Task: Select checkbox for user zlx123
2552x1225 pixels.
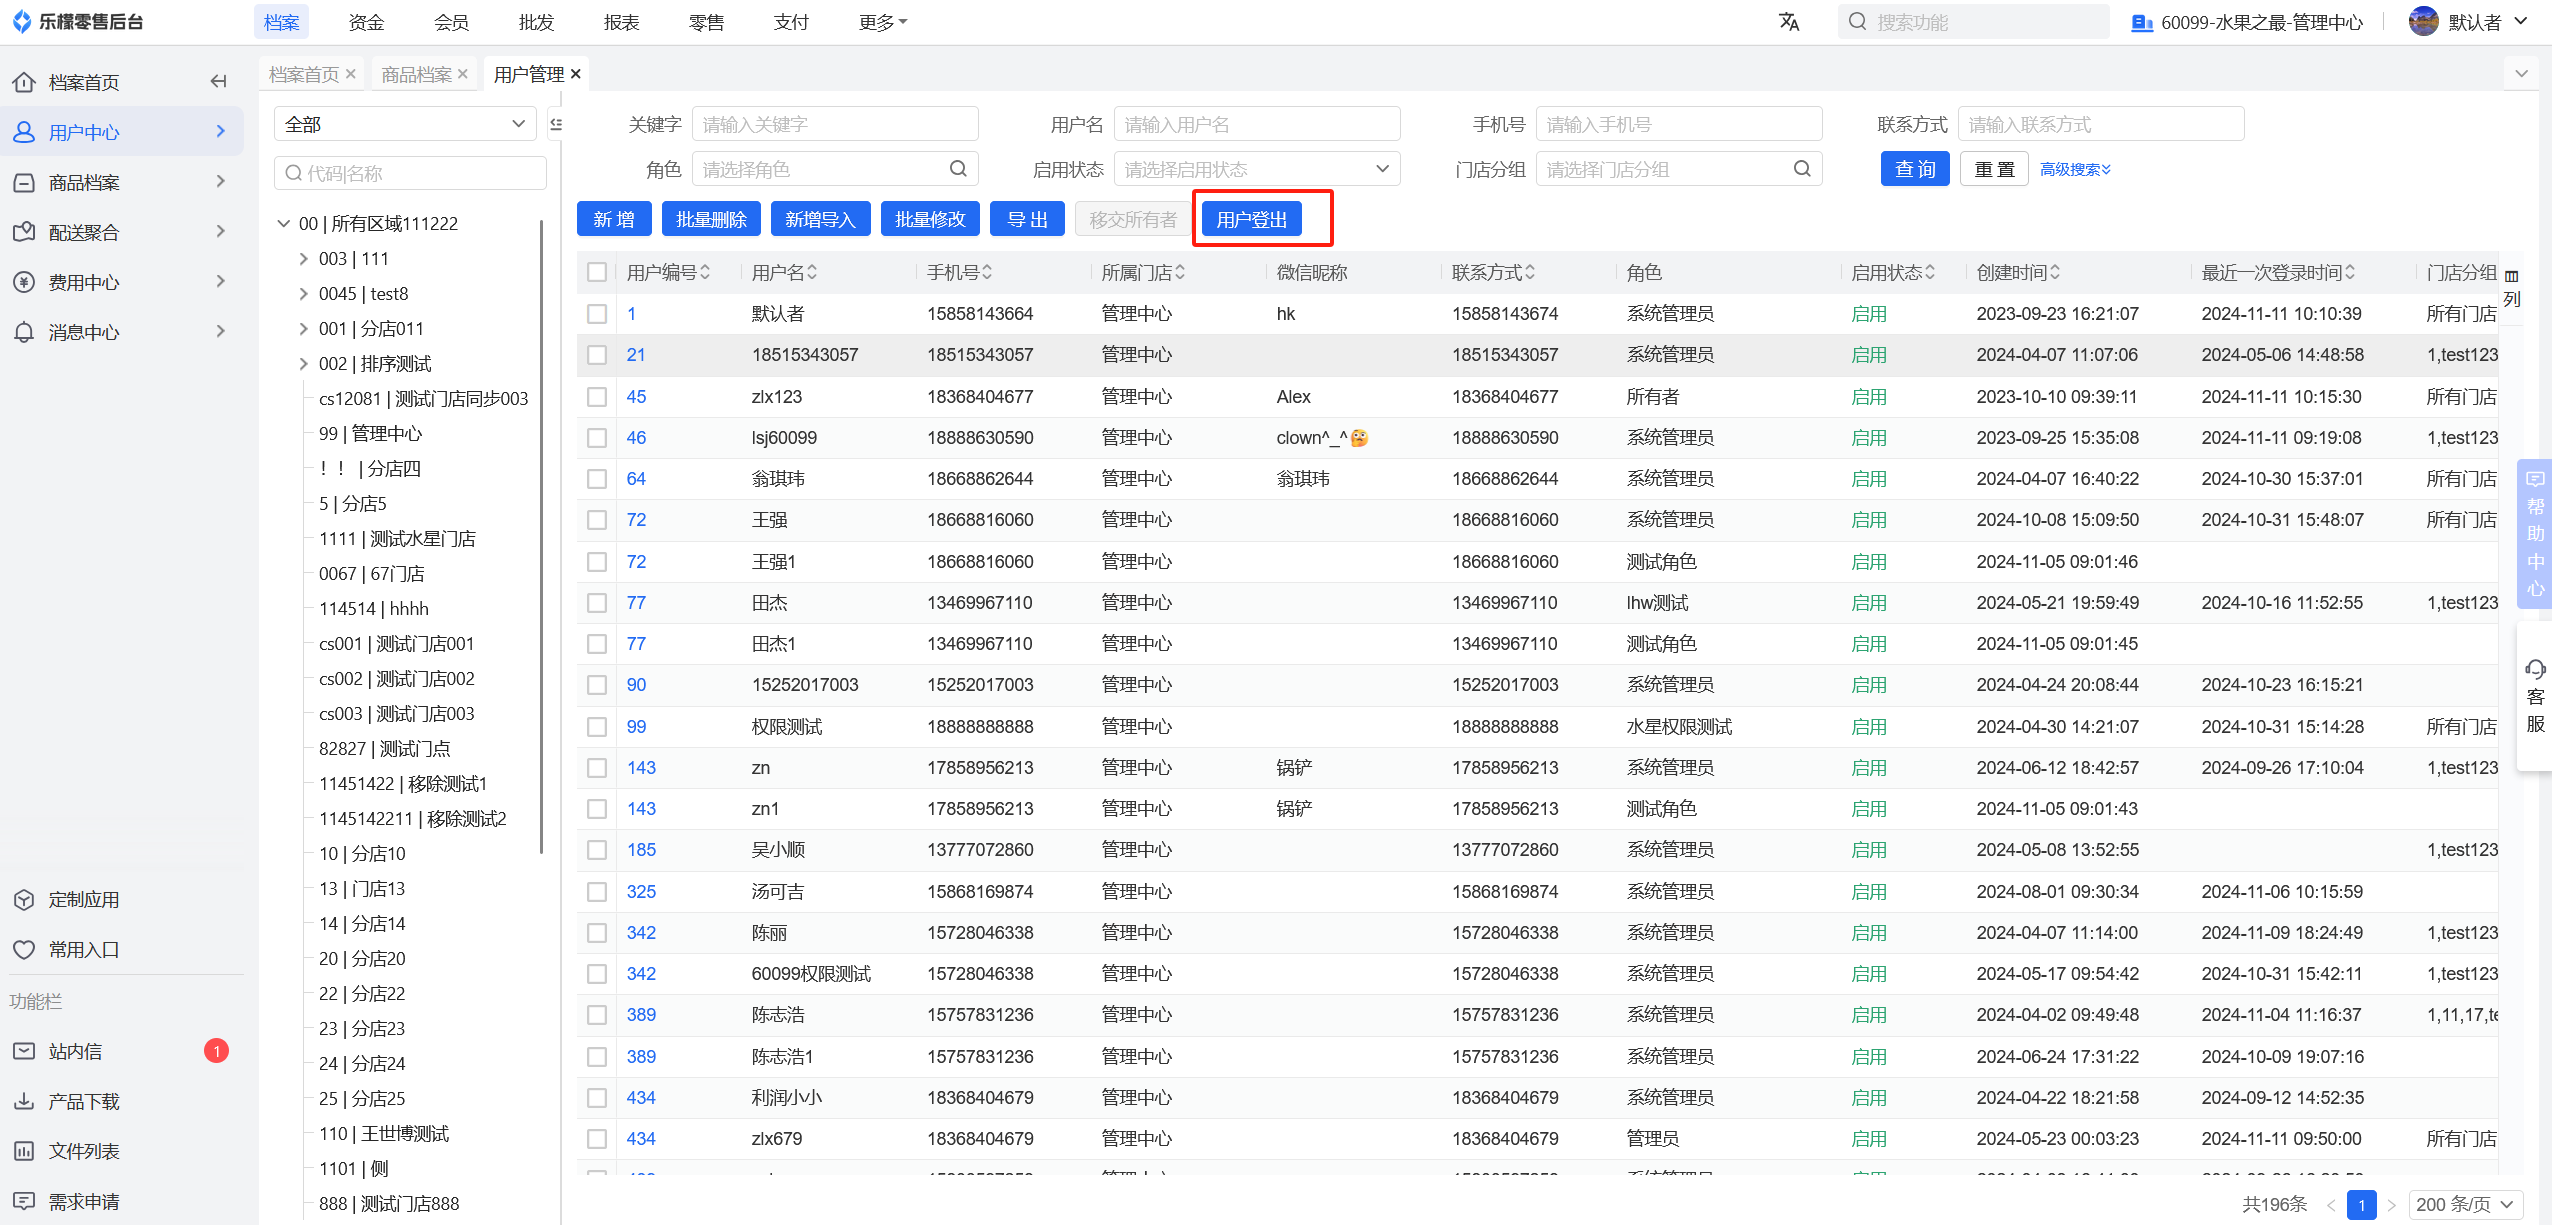Action: coord(597,397)
